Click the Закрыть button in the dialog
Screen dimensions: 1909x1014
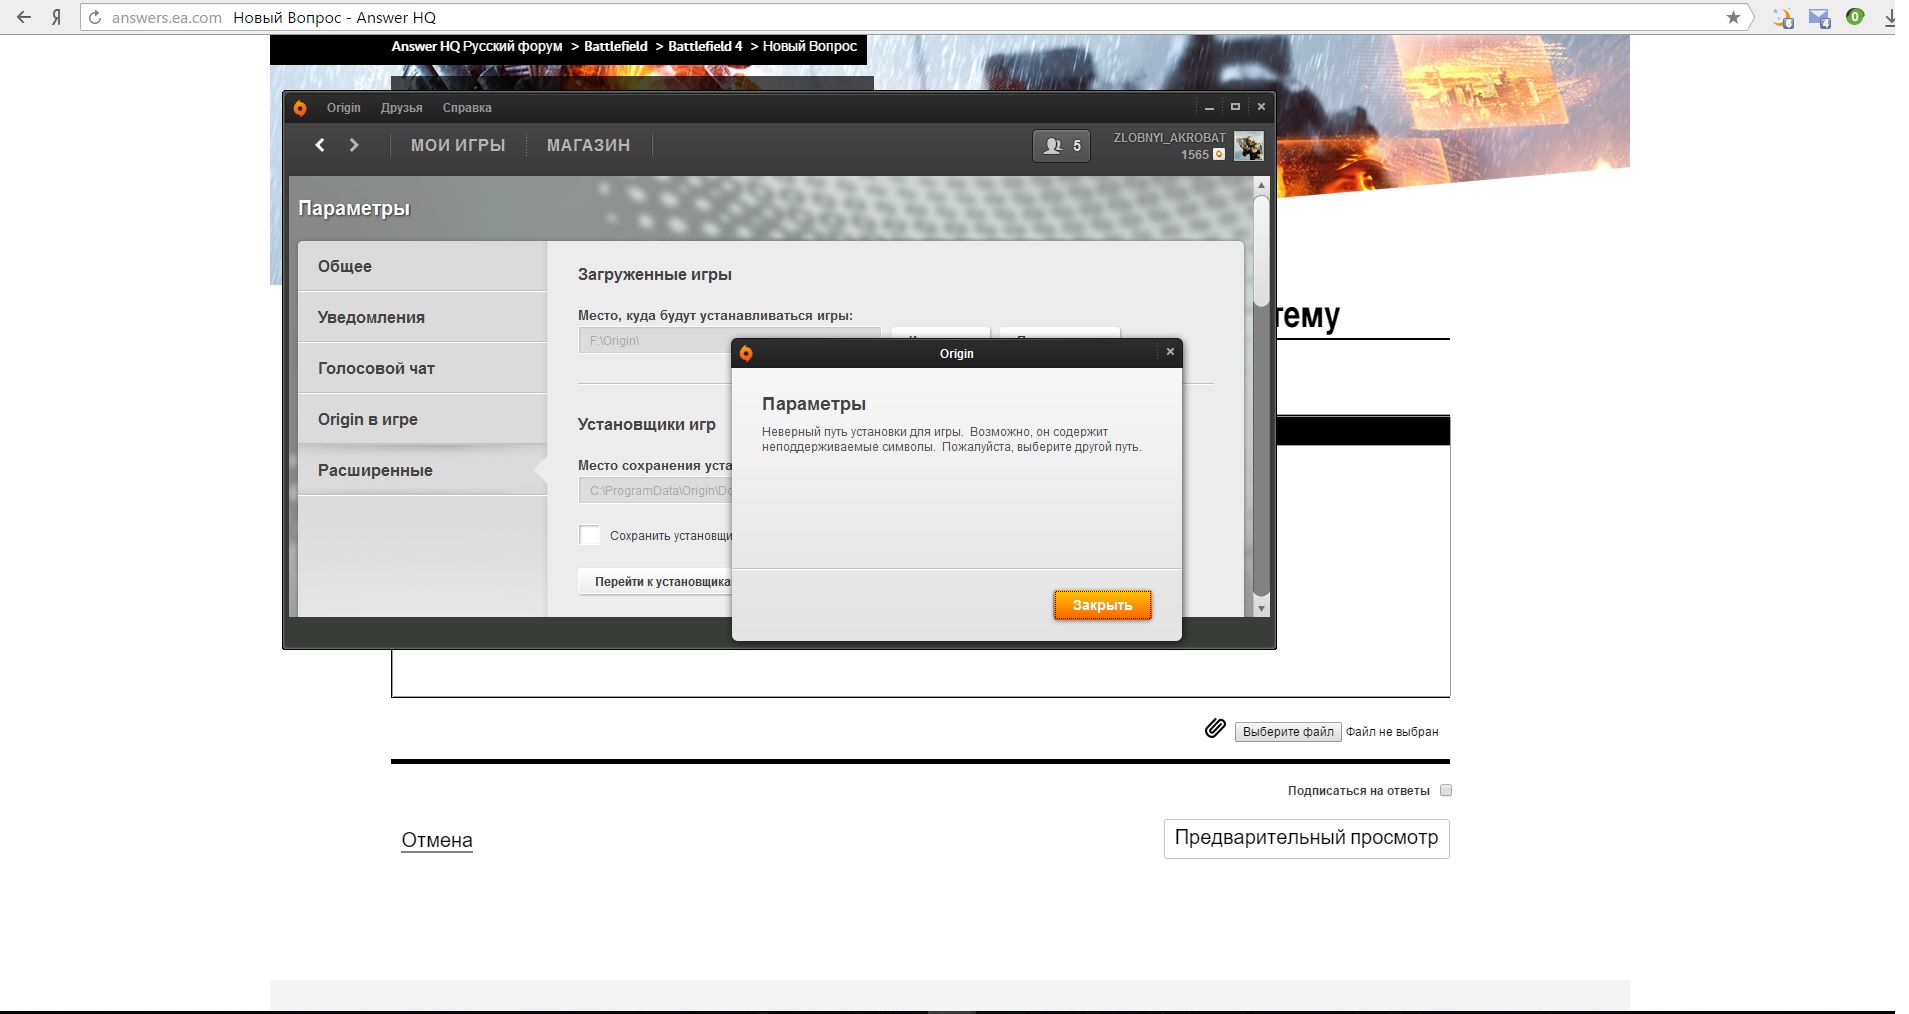[1102, 605]
